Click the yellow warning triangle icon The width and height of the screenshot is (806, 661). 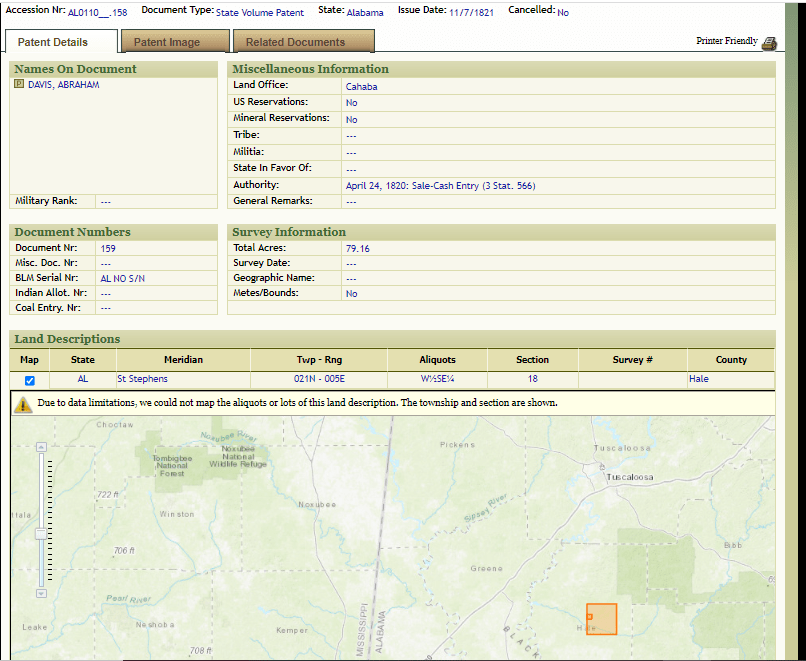coord(23,404)
